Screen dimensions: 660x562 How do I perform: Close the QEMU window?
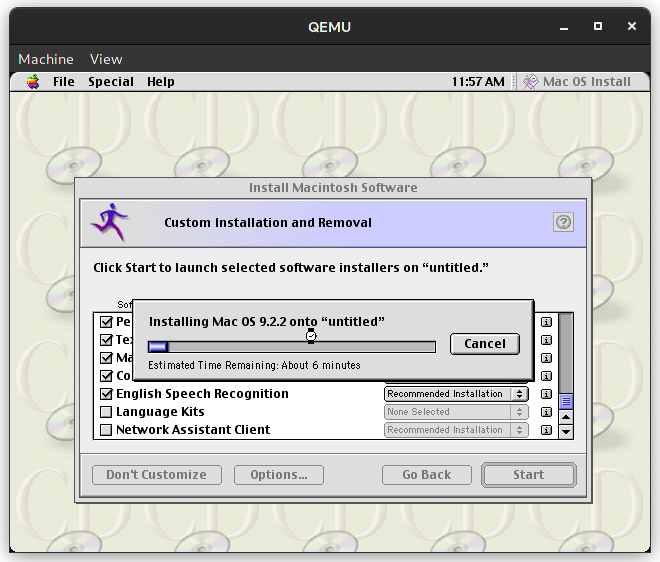coord(632,27)
